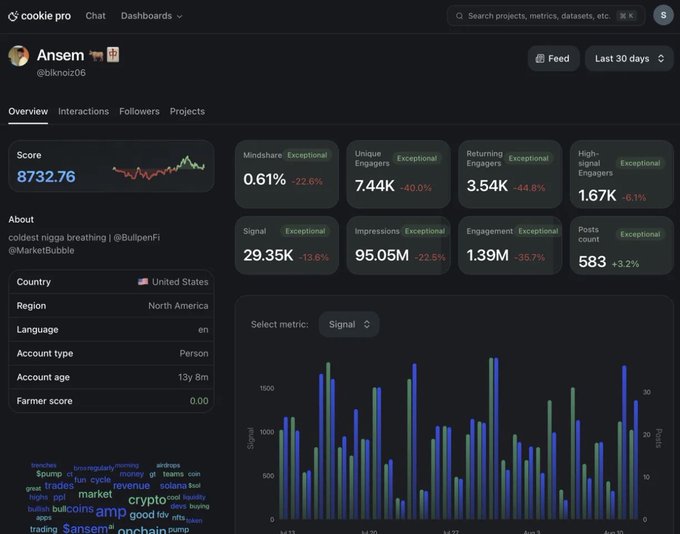
Task: Click the magnifier icon in search bar
Action: point(459,16)
